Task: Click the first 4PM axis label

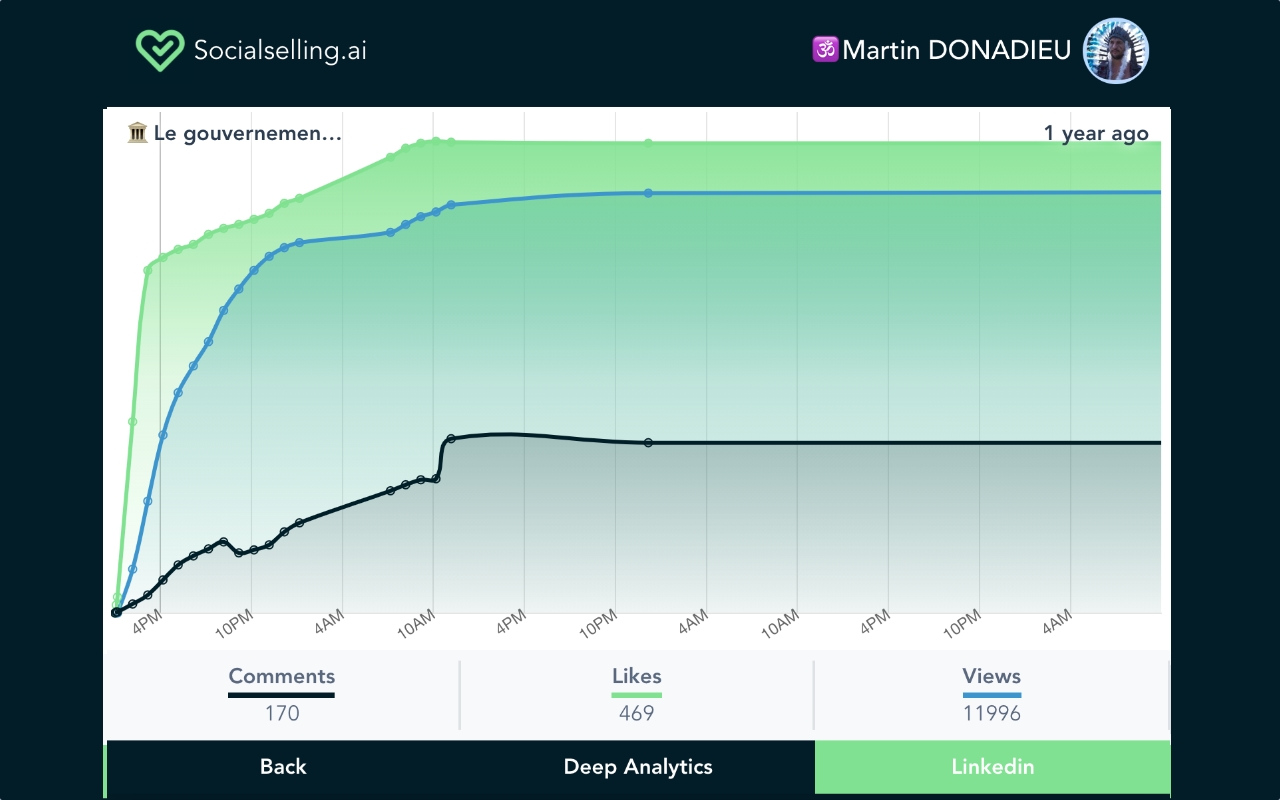Action: pos(147,623)
